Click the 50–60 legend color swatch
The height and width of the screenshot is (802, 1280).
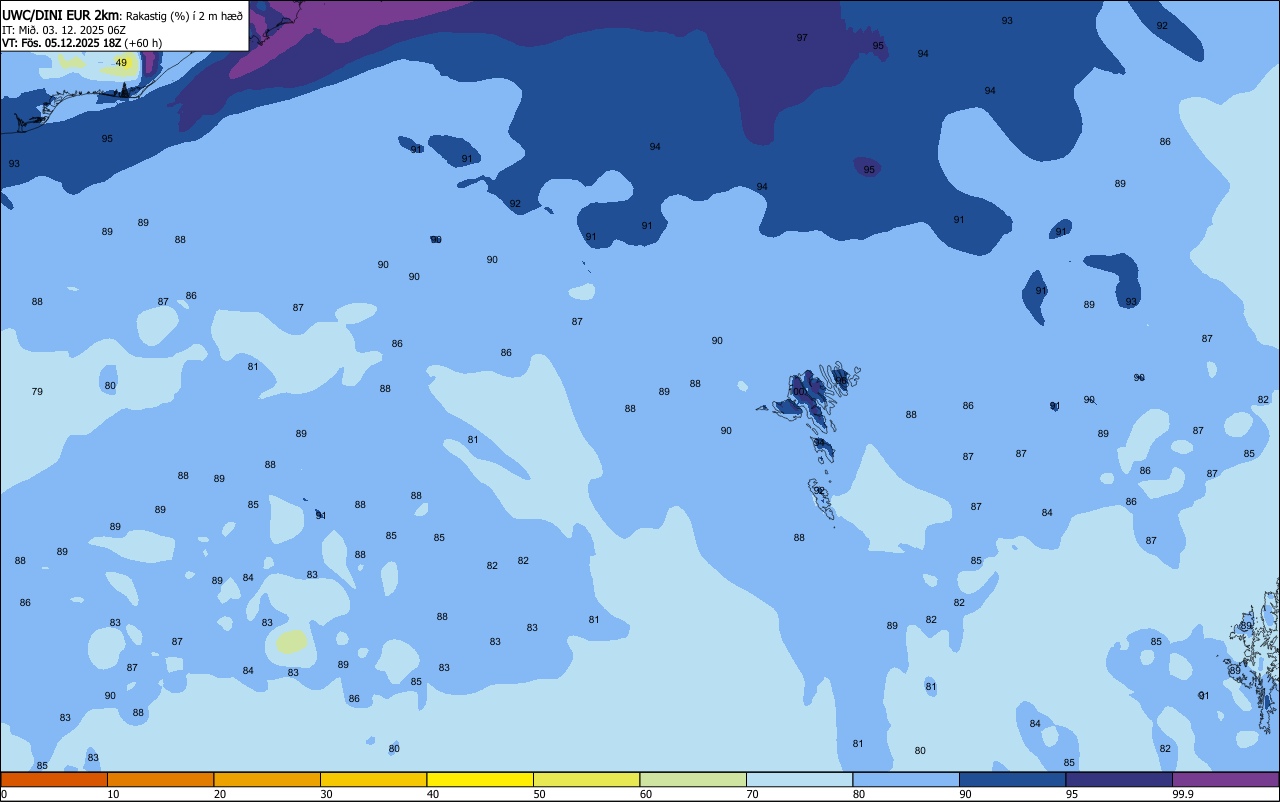coord(586,779)
